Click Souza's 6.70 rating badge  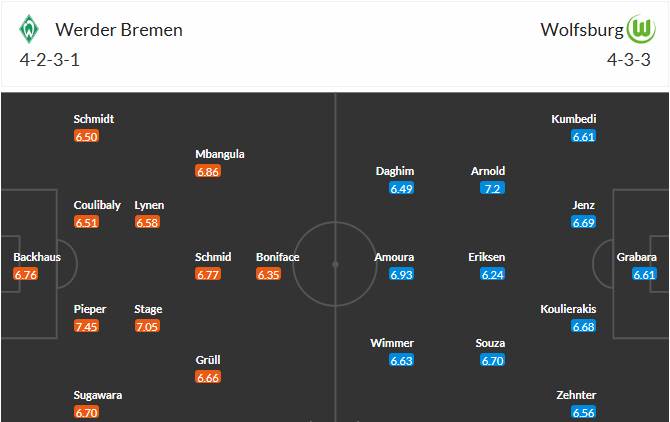point(491,360)
